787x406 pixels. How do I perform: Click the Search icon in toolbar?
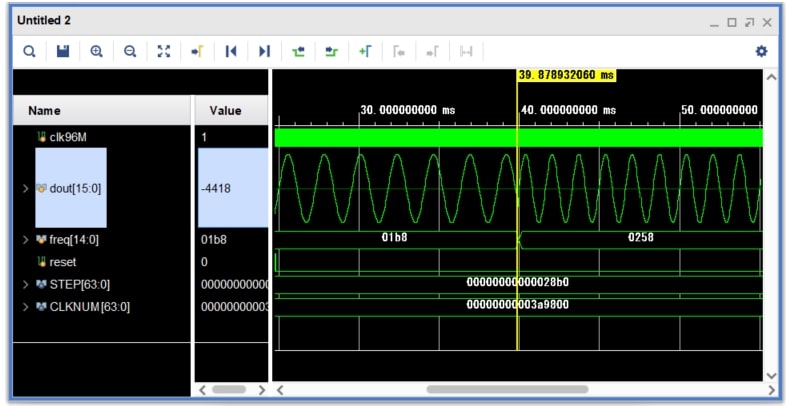pyautogui.click(x=30, y=51)
